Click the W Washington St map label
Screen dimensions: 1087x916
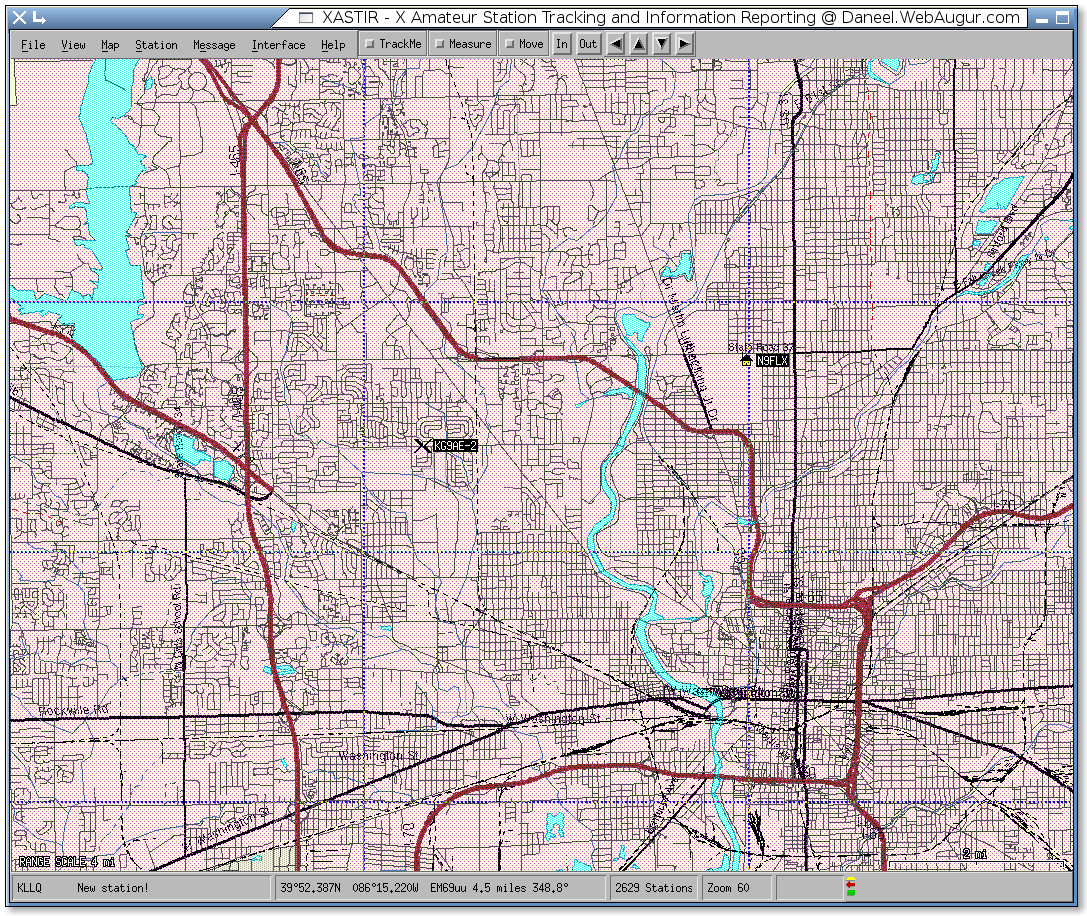coord(551,719)
